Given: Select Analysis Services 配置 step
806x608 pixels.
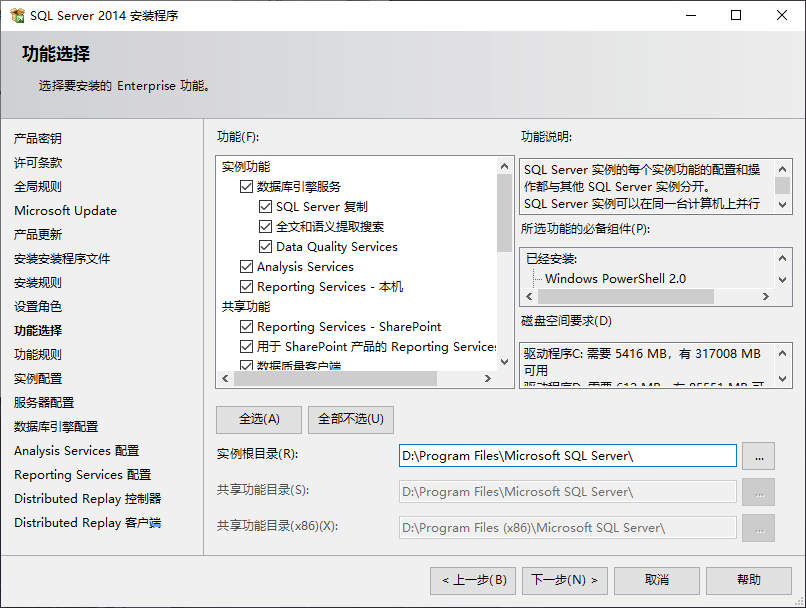Looking at the screenshot, I should click(x=77, y=451).
